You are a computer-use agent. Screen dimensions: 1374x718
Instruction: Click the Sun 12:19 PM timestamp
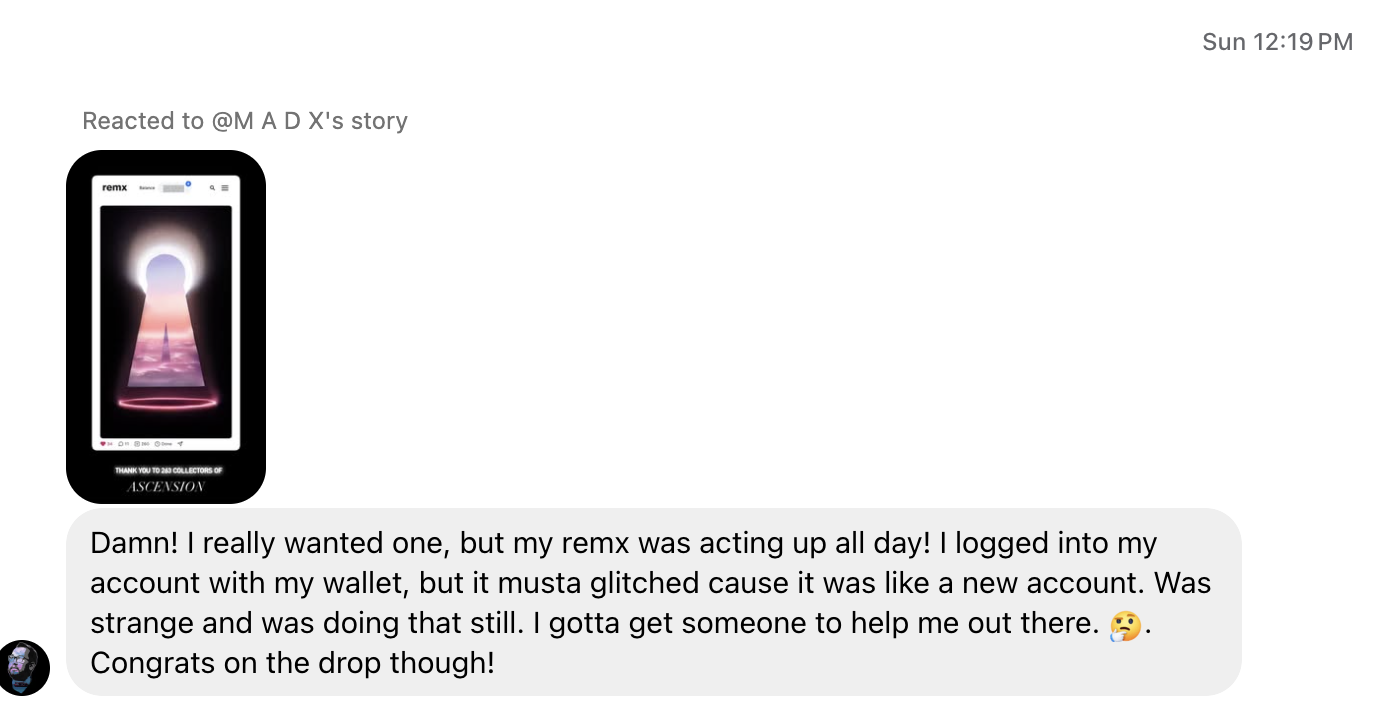click(1277, 42)
